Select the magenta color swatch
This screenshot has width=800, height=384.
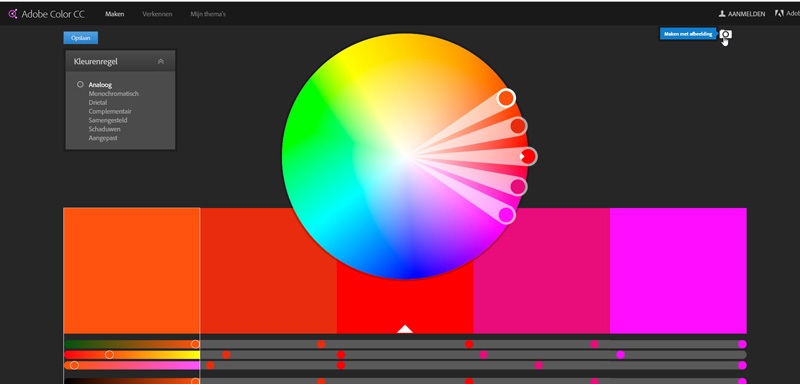tap(678, 270)
